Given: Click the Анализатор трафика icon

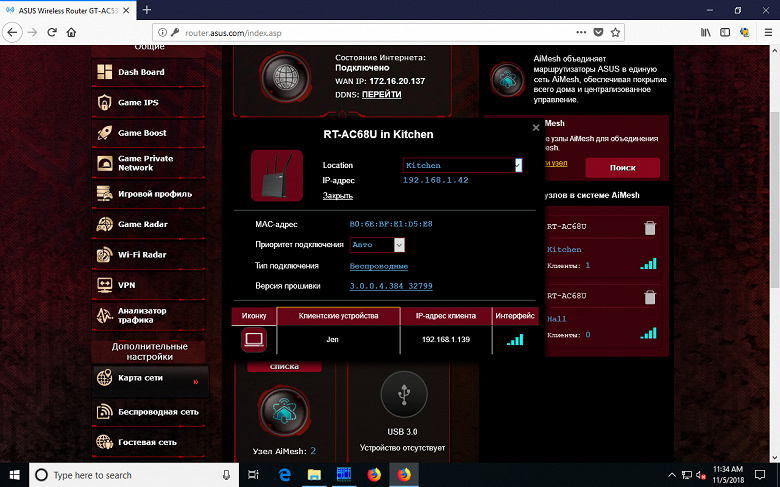Looking at the screenshot, I should tap(104, 315).
